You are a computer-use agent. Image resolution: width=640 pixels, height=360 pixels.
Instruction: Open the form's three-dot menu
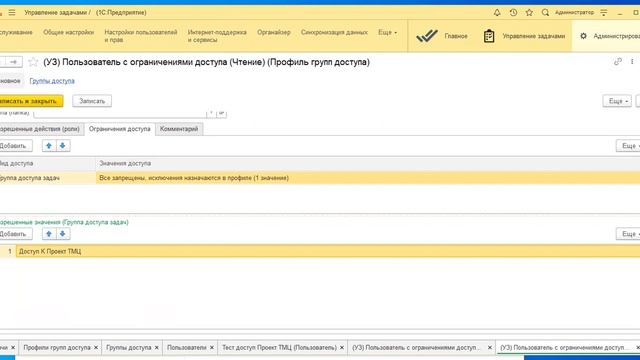(x=632, y=62)
